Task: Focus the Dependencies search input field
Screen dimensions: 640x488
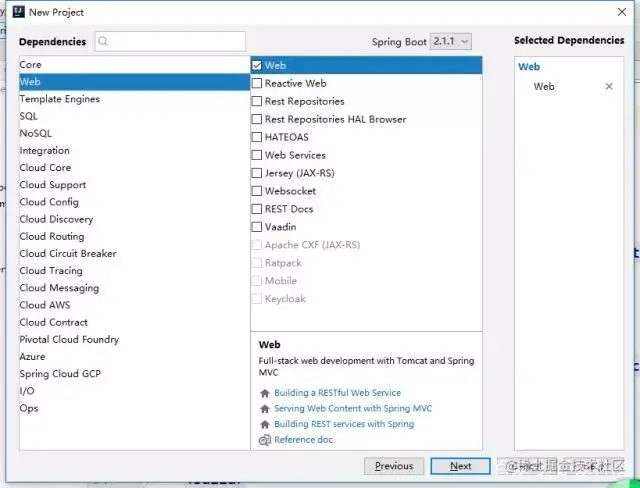Action: (x=170, y=41)
